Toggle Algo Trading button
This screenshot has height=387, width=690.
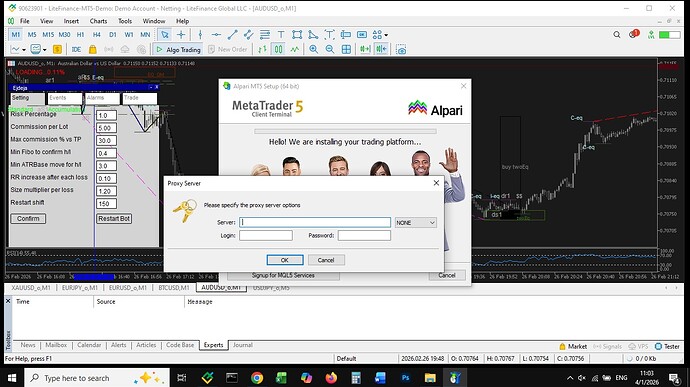[x=178, y=49]
